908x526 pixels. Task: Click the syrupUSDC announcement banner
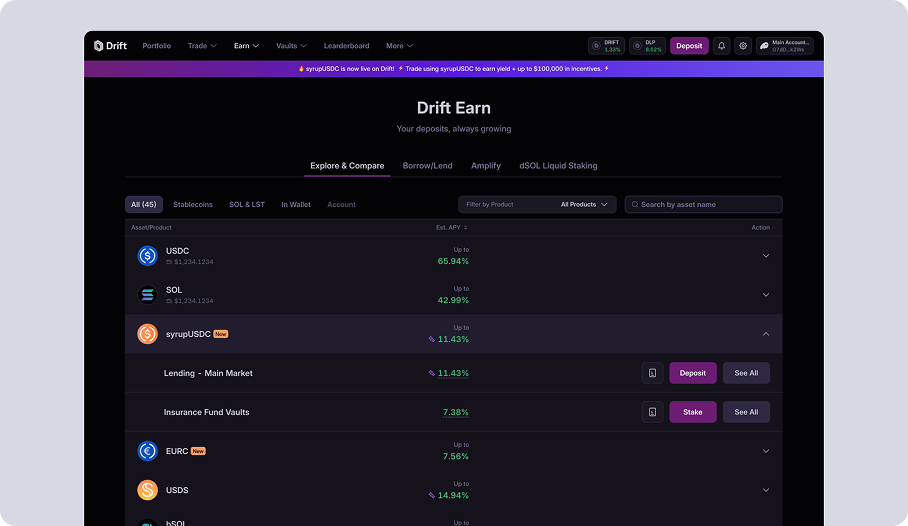453,68
